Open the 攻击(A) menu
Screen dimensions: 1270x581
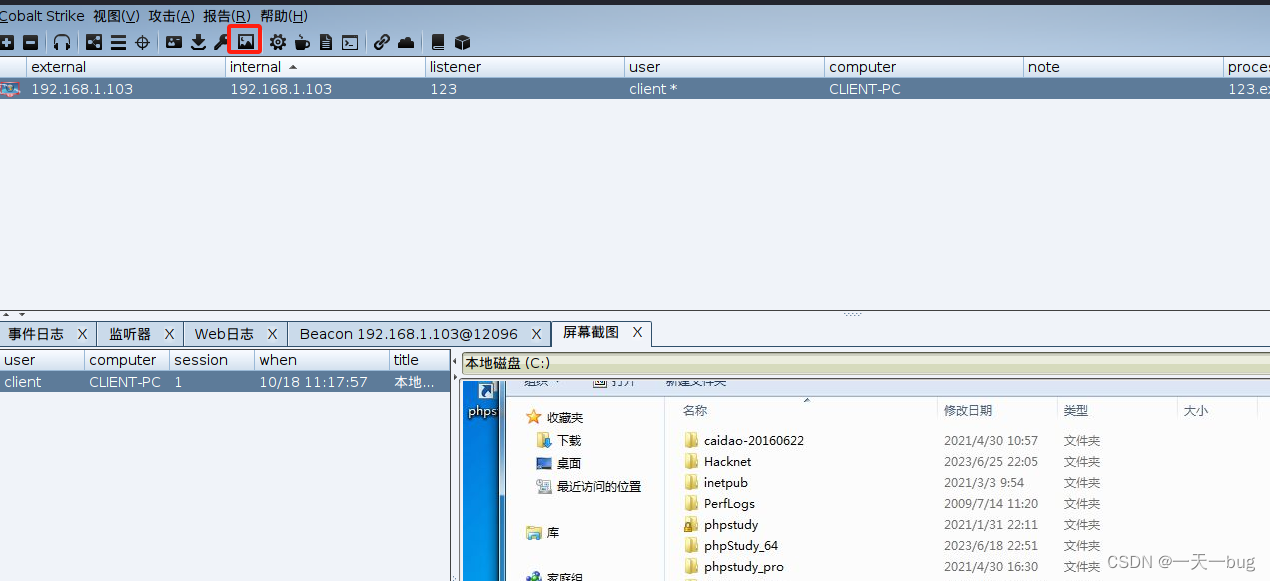(171, 16)
